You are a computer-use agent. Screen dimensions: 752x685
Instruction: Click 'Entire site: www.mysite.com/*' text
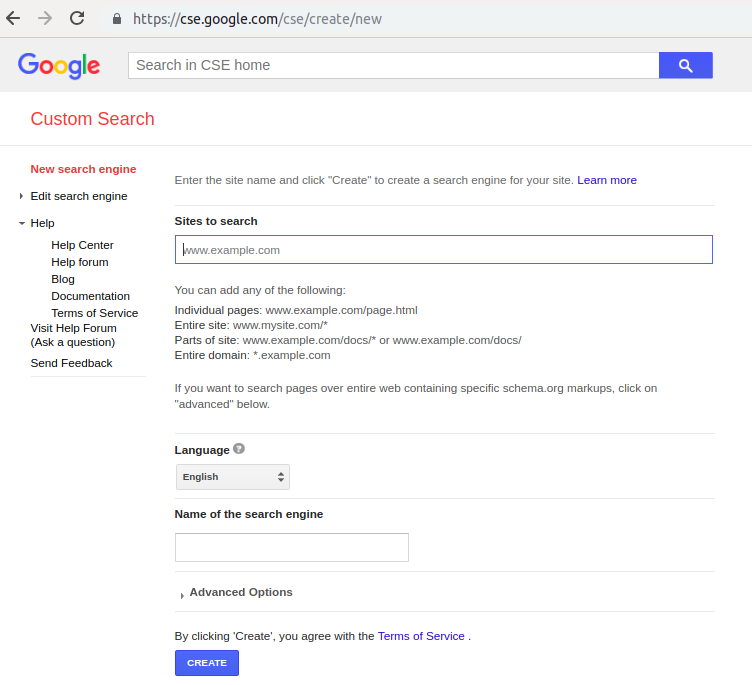pyautogui.click(x=251, y=325)
